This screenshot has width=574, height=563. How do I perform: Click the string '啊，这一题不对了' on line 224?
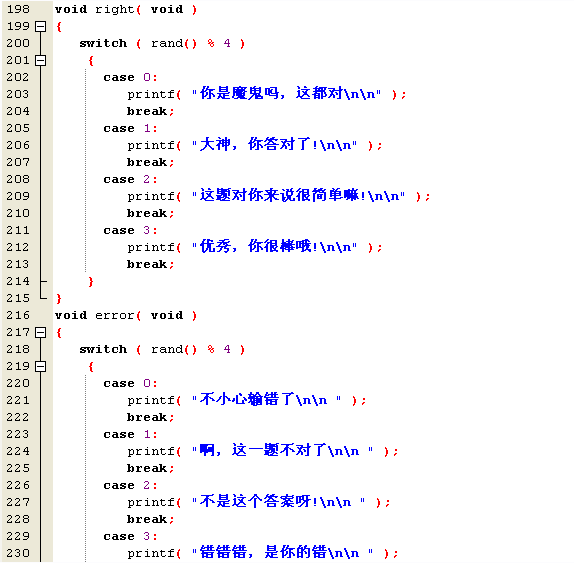click(263, 450)
